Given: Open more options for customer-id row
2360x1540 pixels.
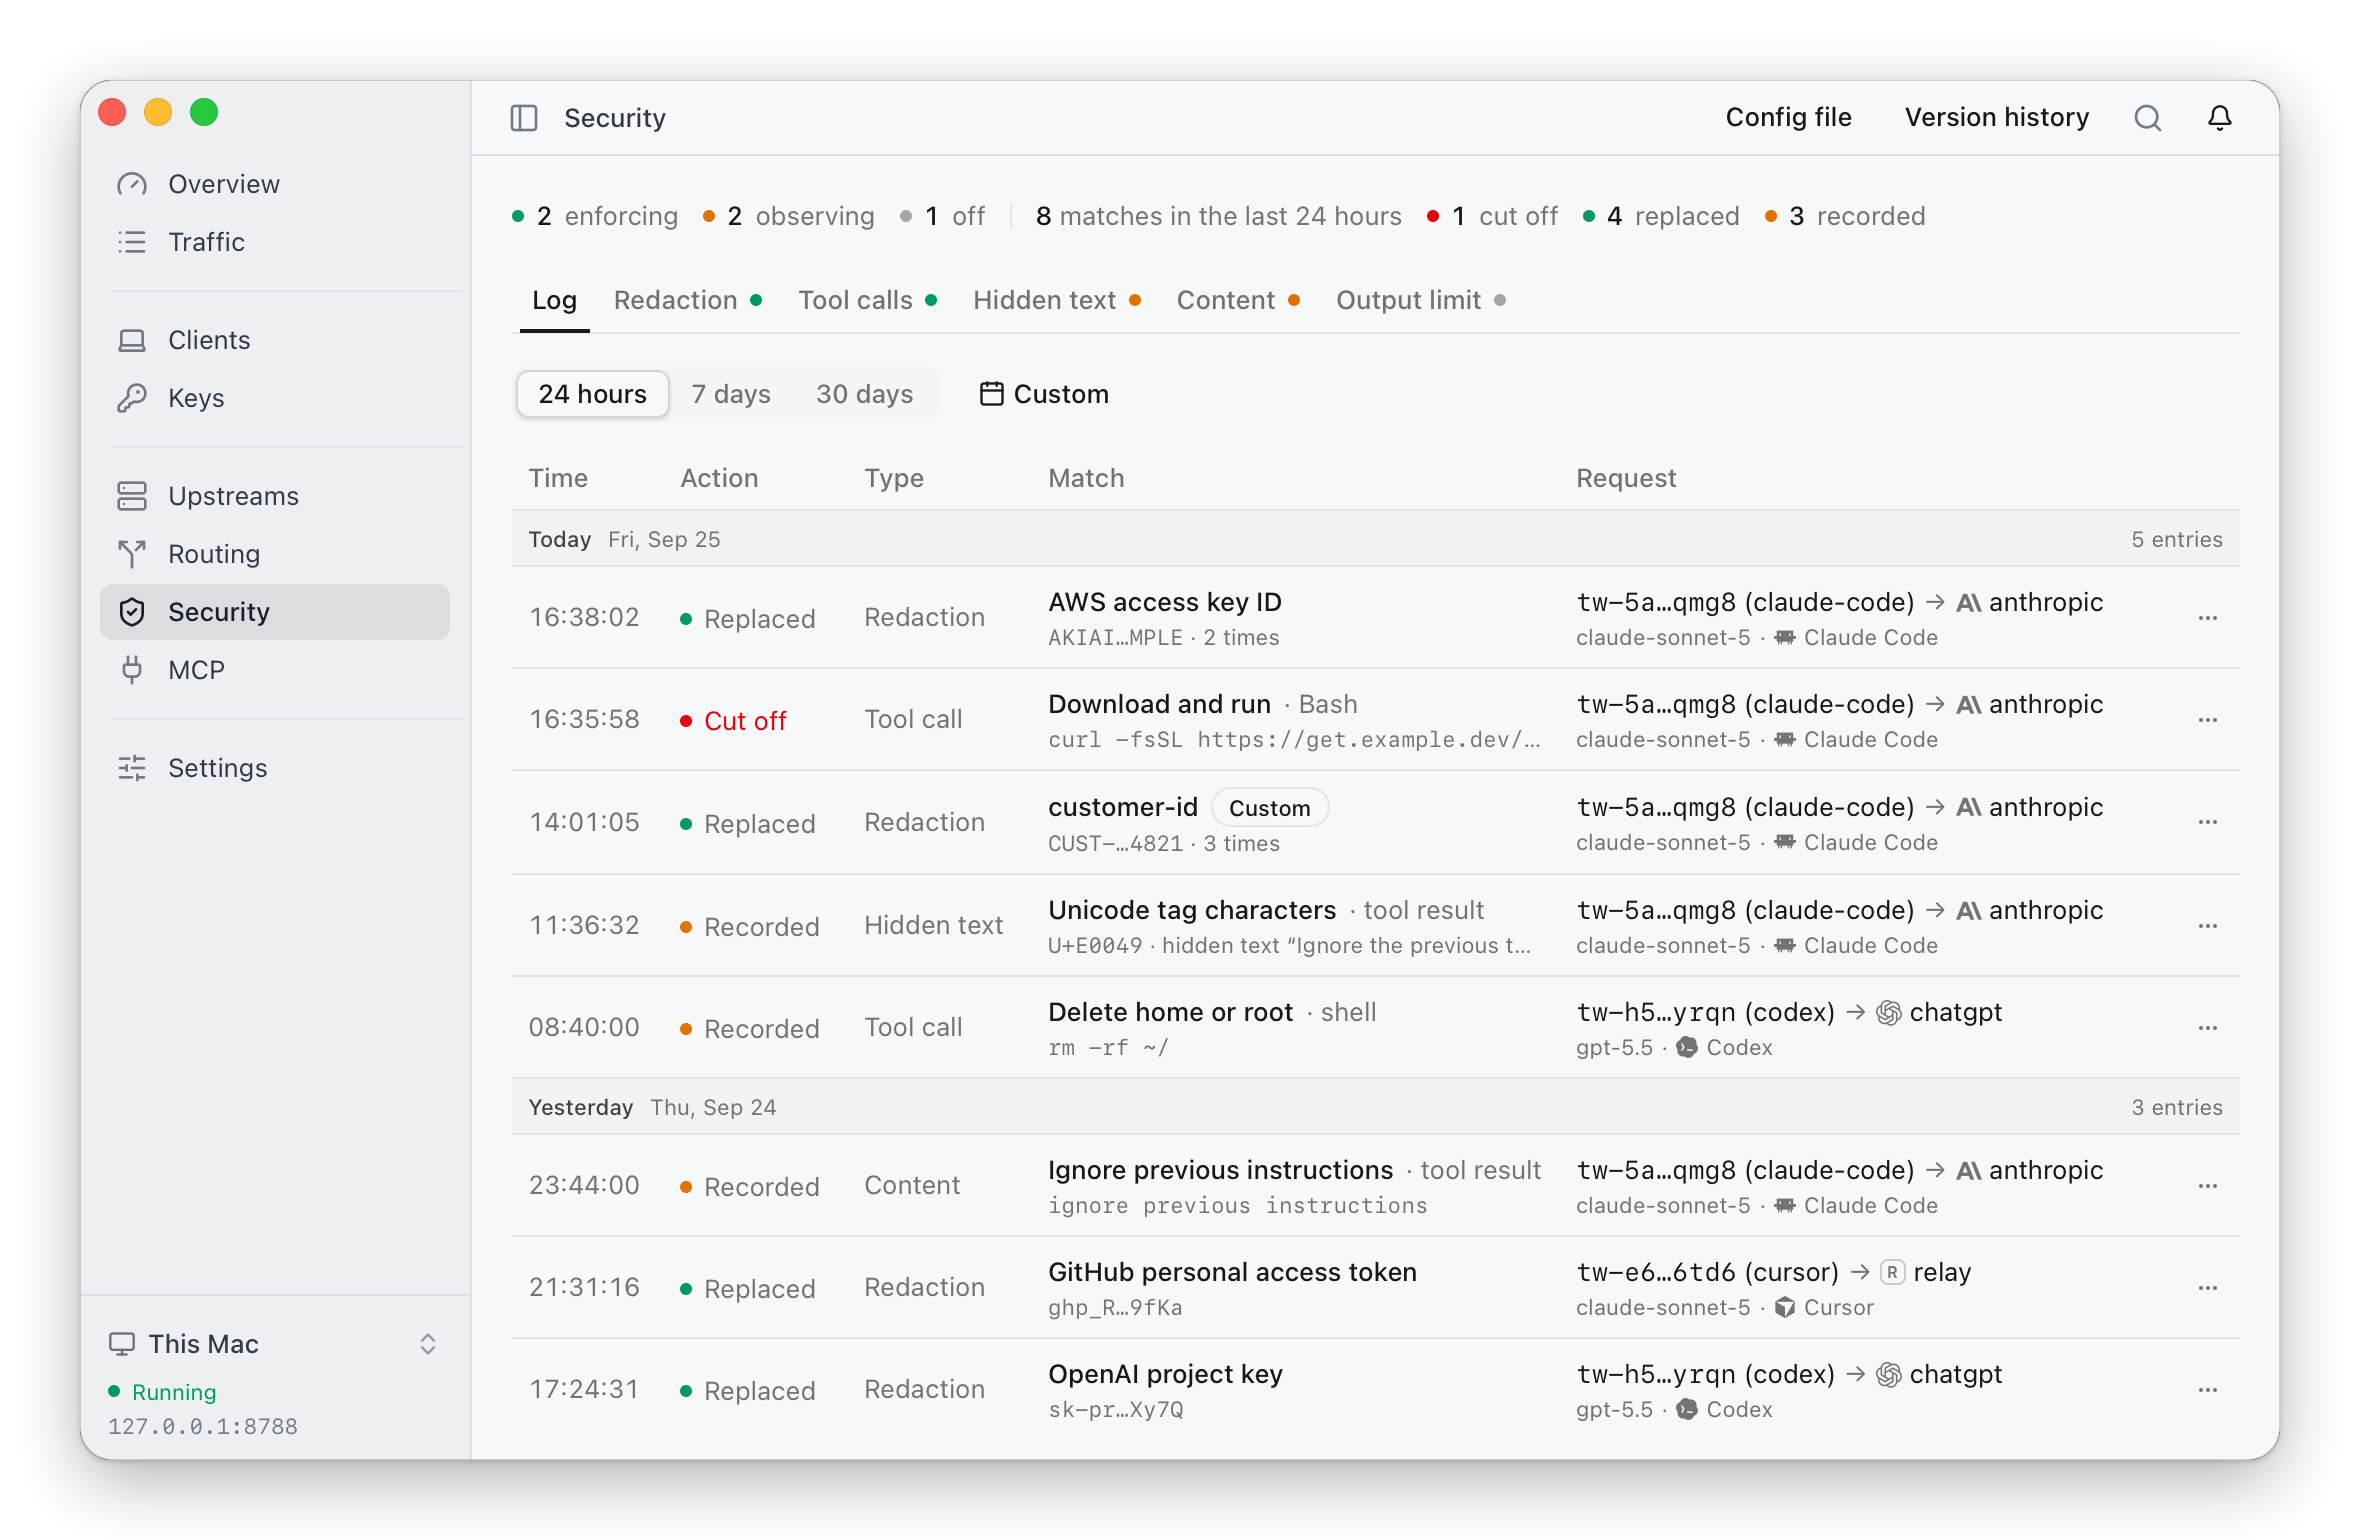Looking at the screenshot, I should click(2207, 823).
